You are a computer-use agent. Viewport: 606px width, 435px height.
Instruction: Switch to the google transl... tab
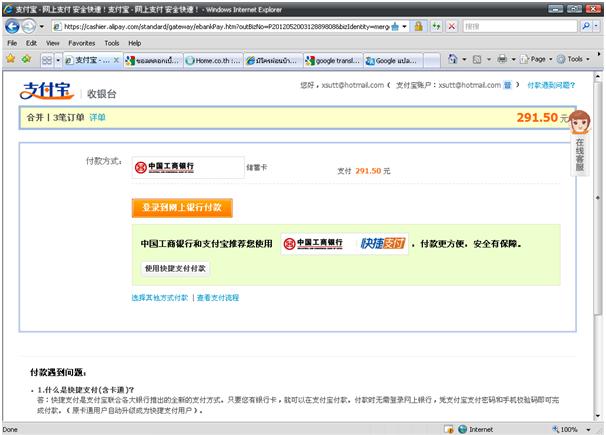pyautogui.click(x=333, y=61)
